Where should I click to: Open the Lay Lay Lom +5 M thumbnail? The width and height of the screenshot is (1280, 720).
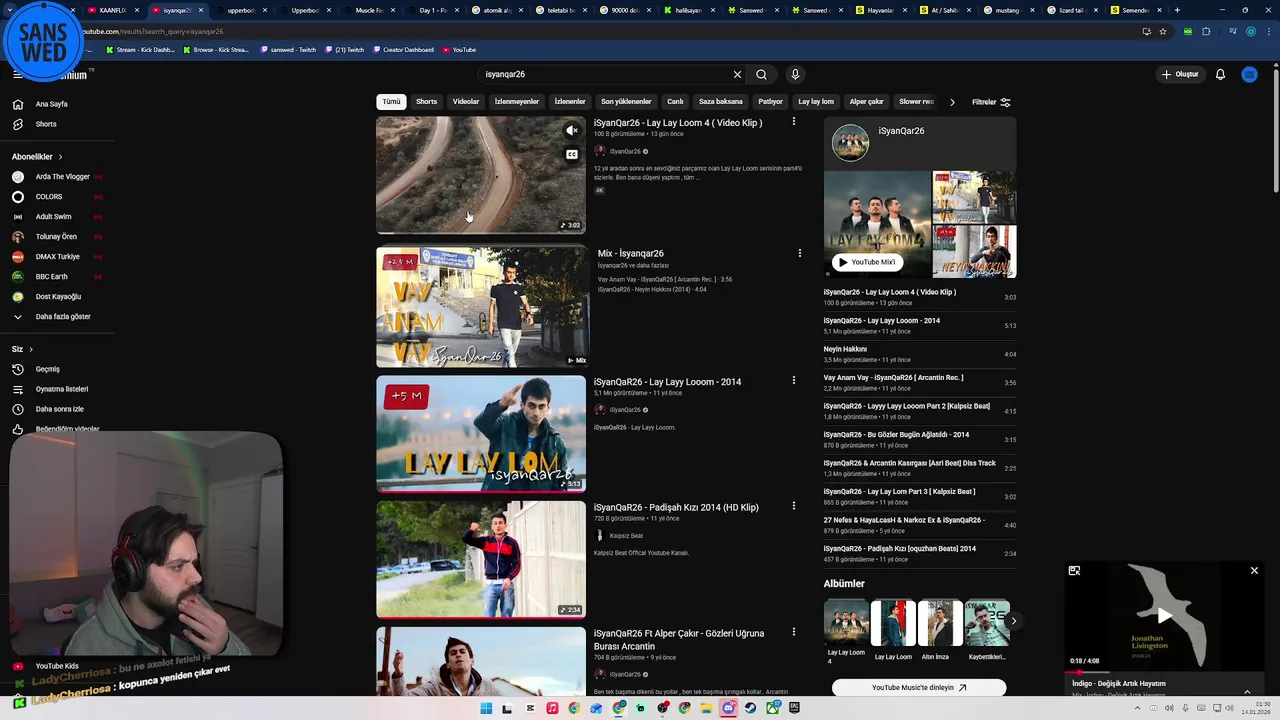481,434
